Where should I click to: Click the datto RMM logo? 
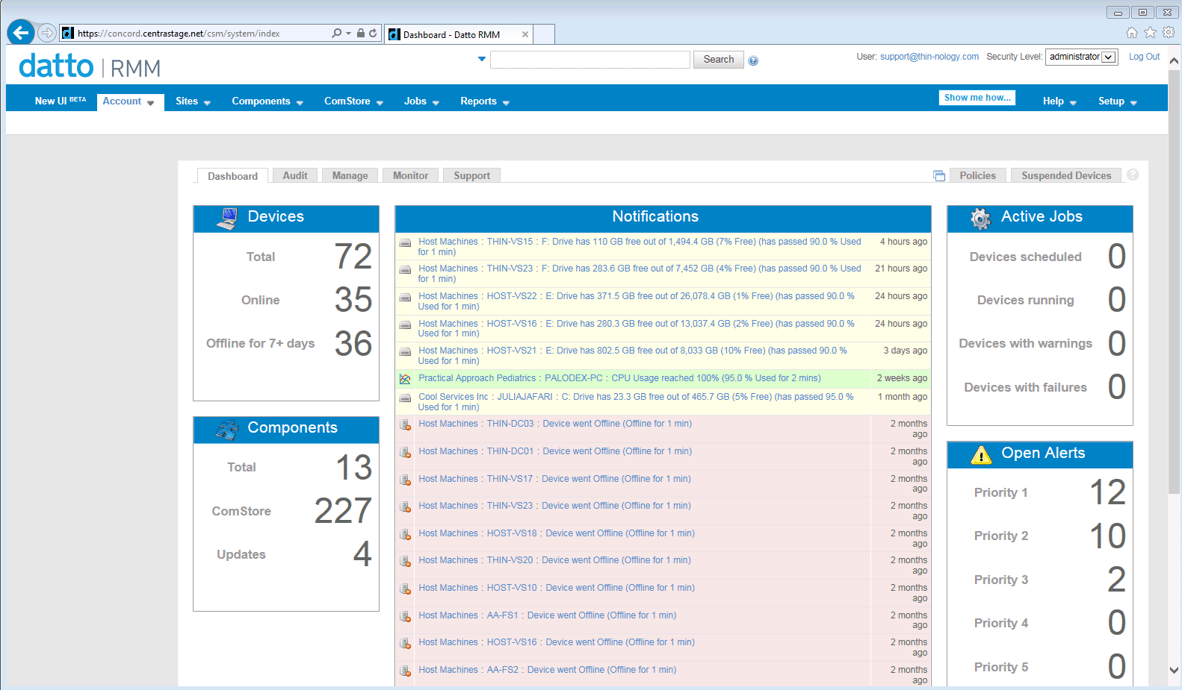[90, 67]
